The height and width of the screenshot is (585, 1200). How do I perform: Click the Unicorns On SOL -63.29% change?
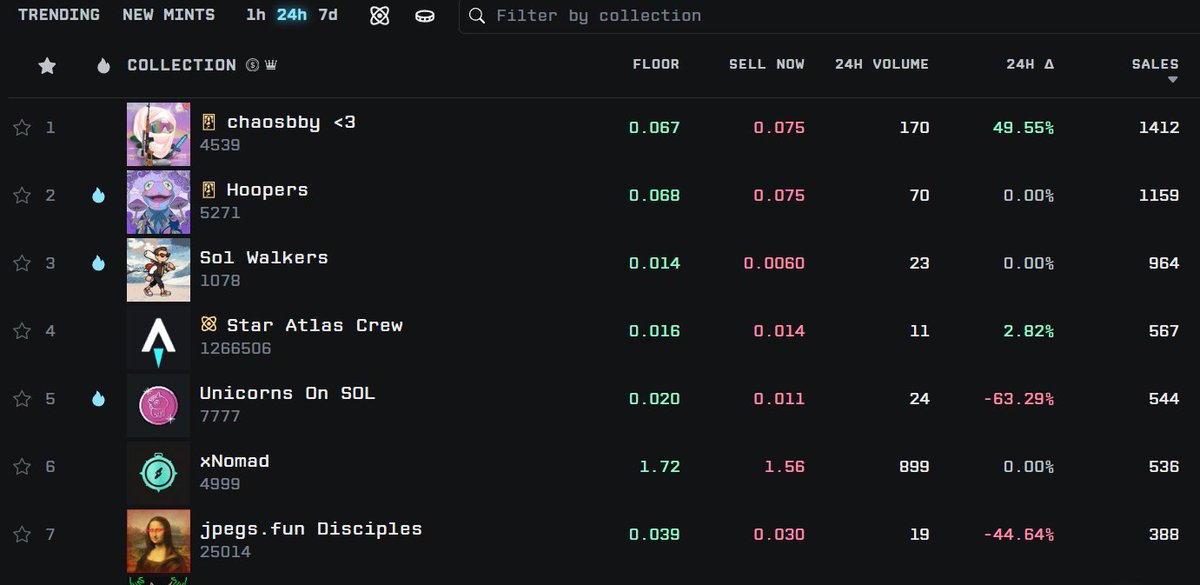[1018, 399]
